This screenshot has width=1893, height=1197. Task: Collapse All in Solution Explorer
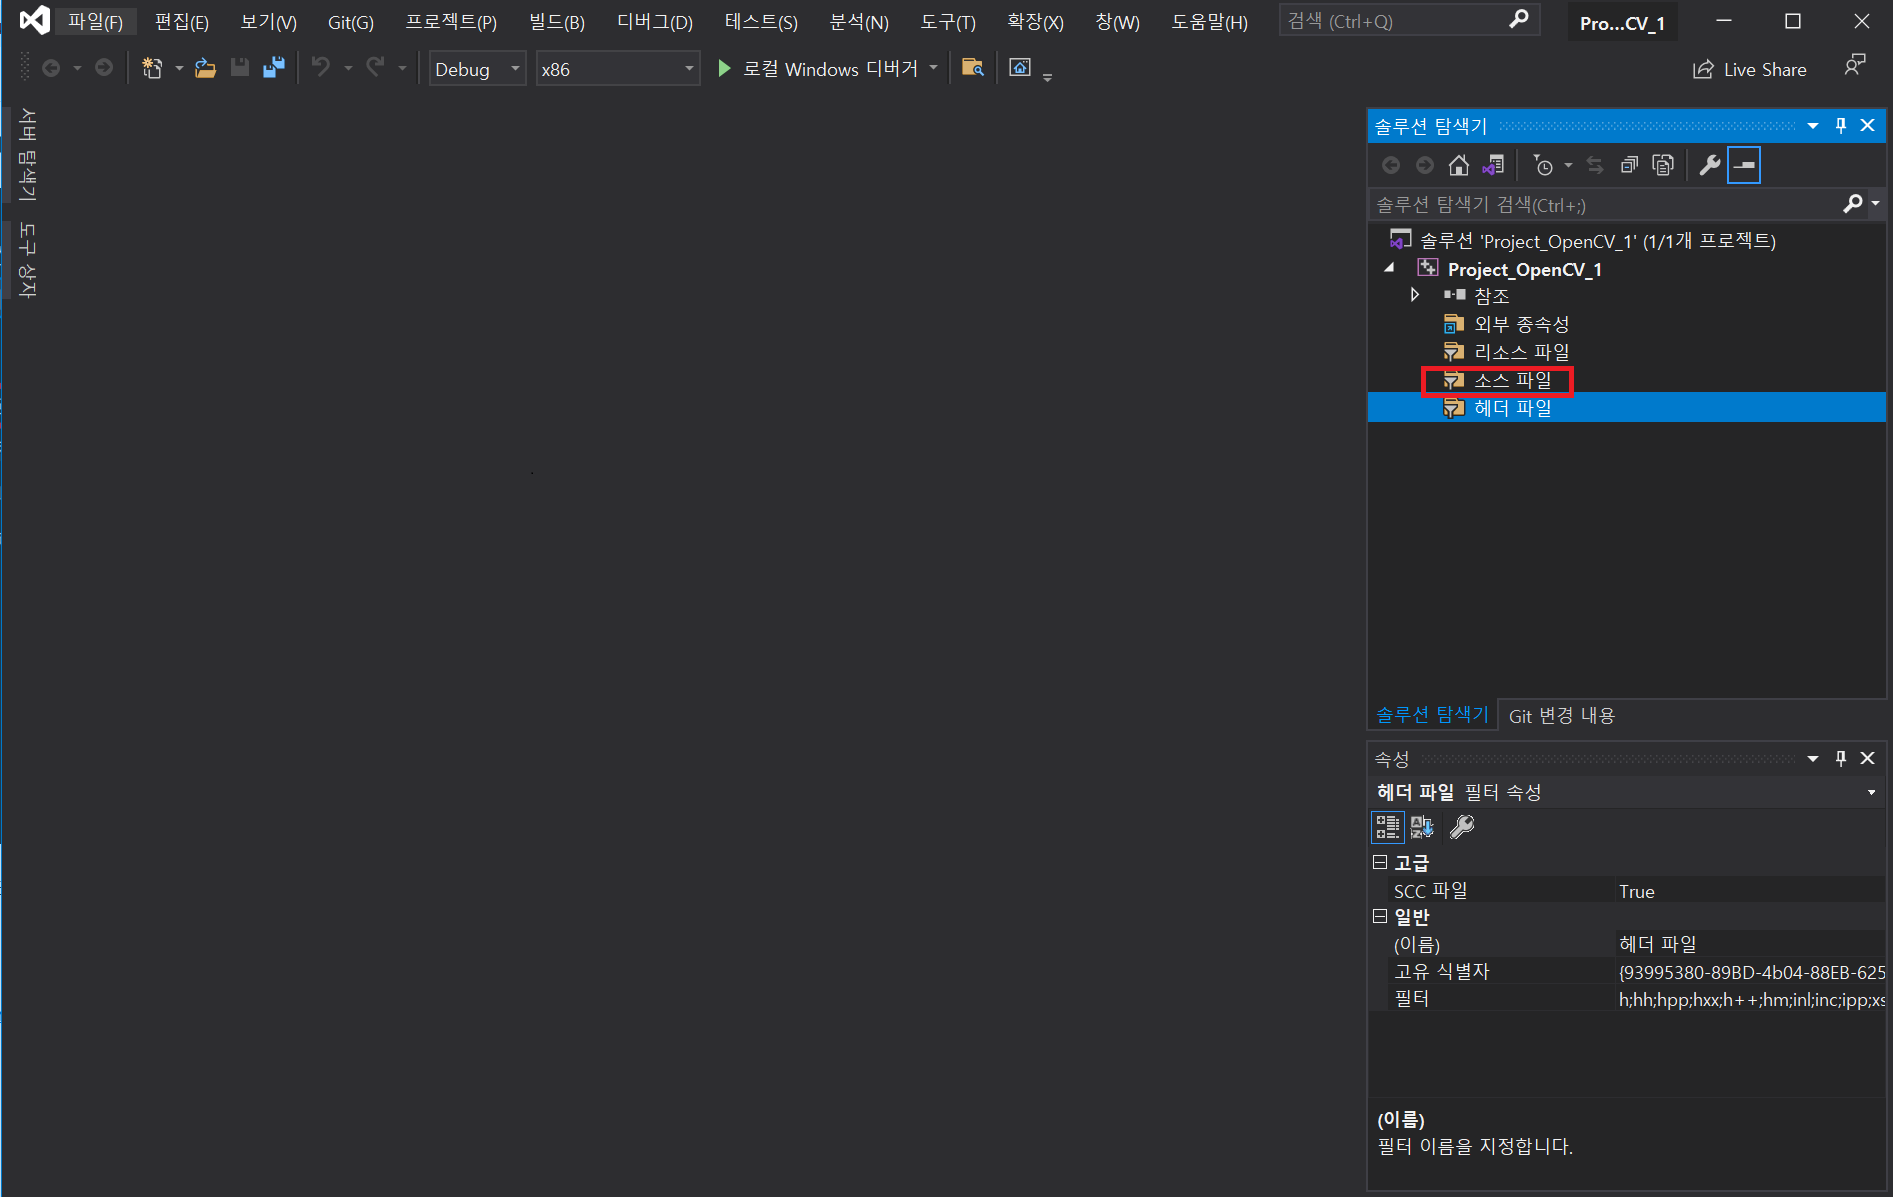[1629, 165]
